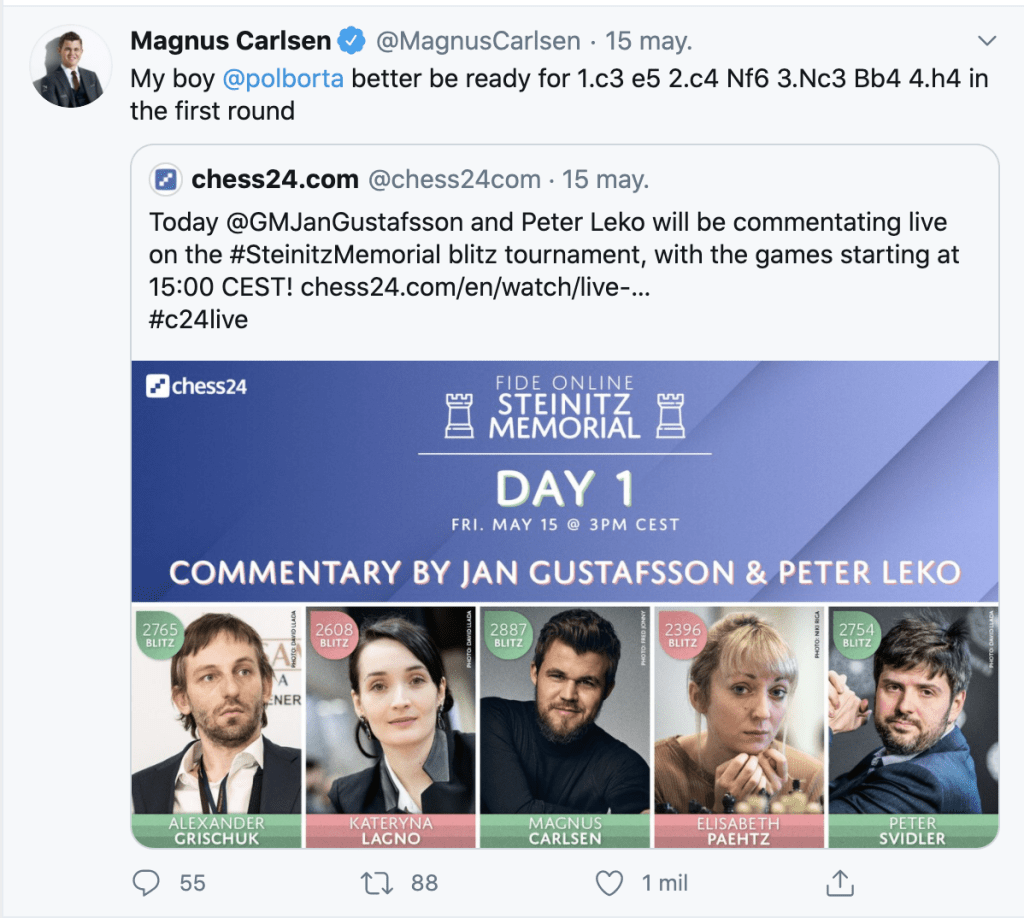Select Kateryna Lagno's player card
Image resolution: width=1024 pixels, height=918 pixels.
[x=391, y=725]
